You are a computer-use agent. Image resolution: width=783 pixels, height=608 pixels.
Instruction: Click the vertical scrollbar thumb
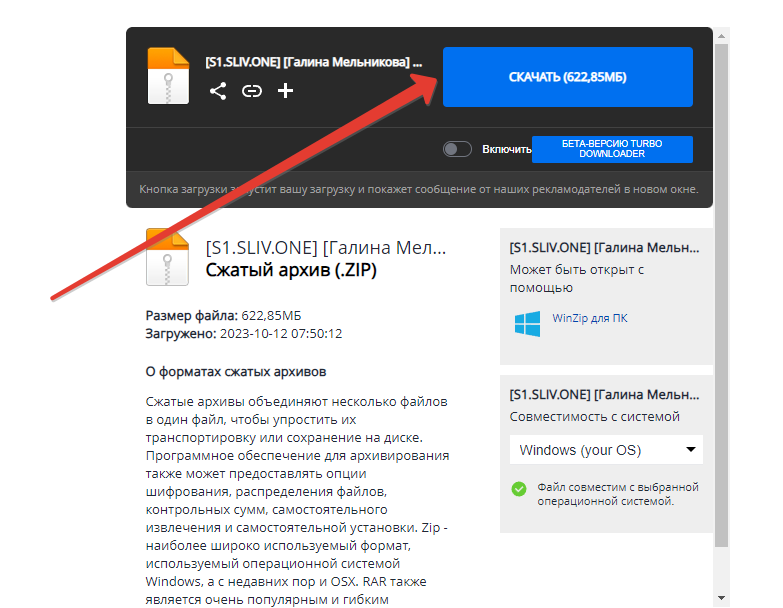click(721, 296)
